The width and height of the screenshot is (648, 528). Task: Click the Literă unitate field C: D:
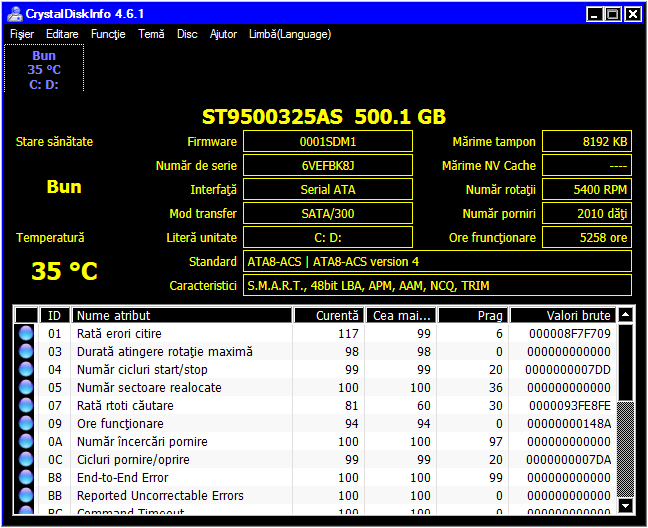coord(328,238)
